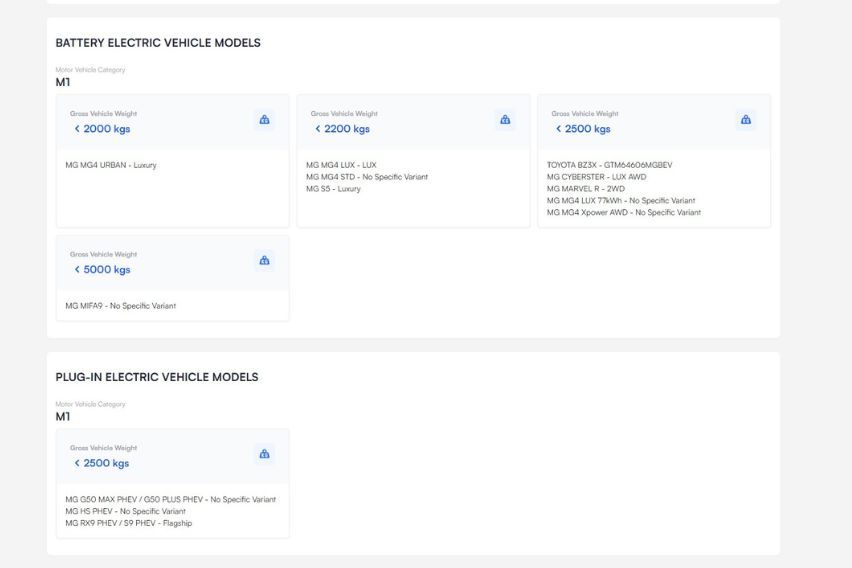Click 'MG MG4 URBAN - Luxury' entry
The width and height of the screenshot is (852, 568).
pyautogui.click(x=111, y=165)
